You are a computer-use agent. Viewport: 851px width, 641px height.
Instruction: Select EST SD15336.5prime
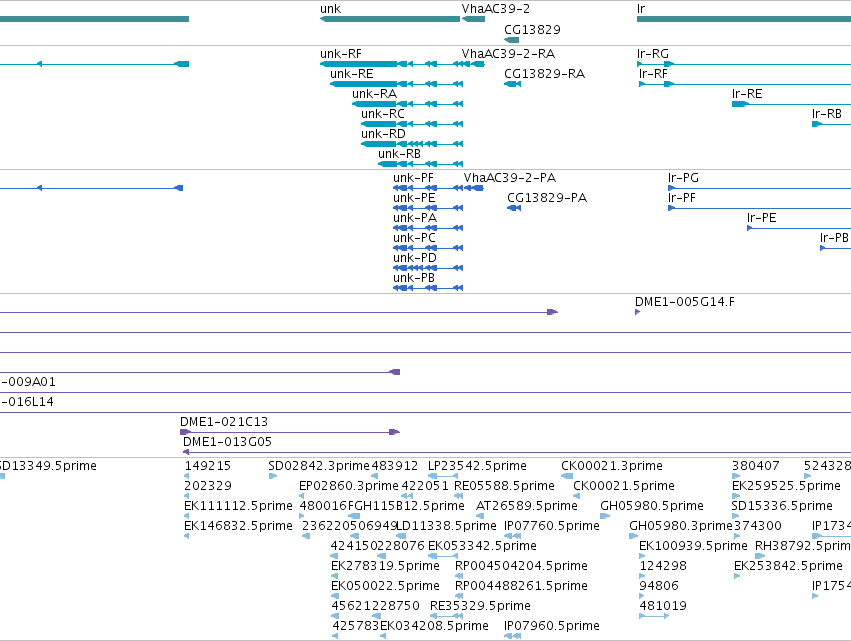coord(734,516)
